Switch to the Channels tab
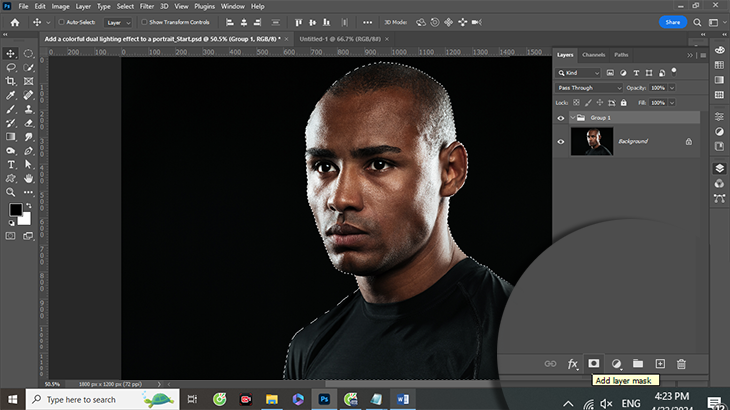This screenshot has height=410, width=730. tap(593, 54)
